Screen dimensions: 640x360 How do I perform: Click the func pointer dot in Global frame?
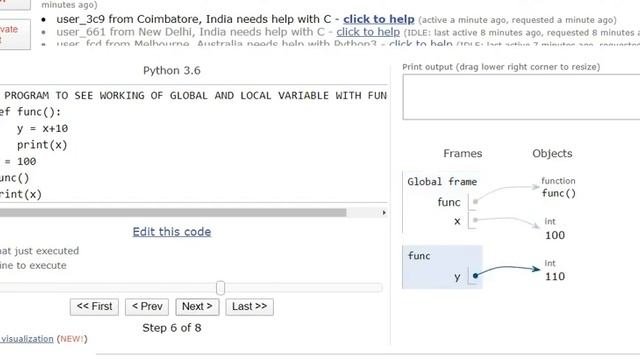pos(475,202)
